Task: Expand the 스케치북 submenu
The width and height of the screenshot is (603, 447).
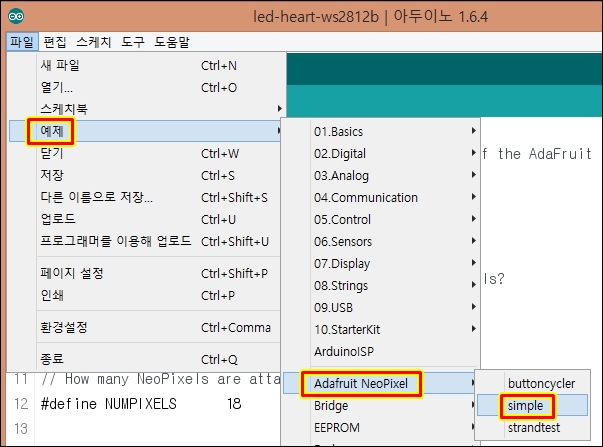Action: 144,109
